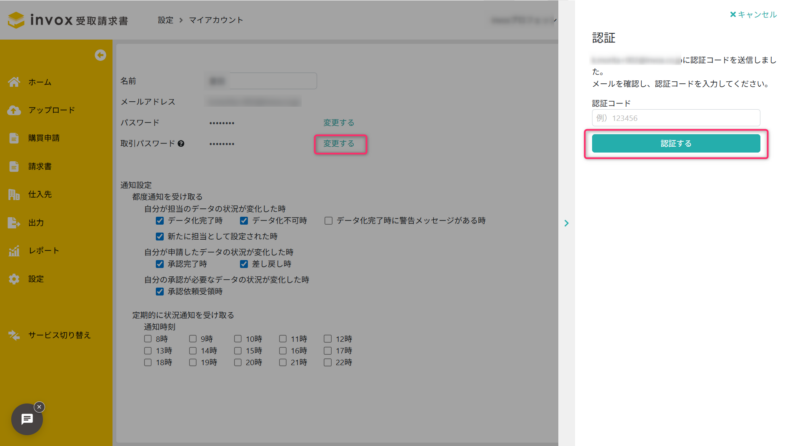Click the 仕入先 building icon
Screen dimensions: 800x446
(x=14, y=194)
